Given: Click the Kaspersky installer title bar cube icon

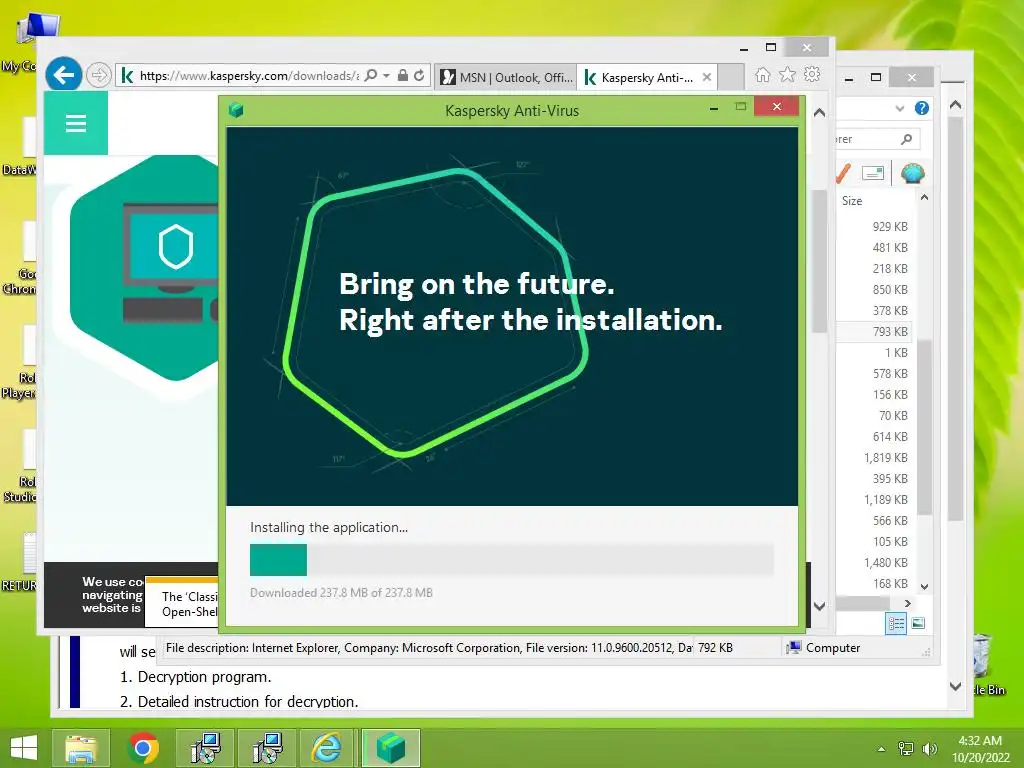Looking at the screenshot, I should (236, 110).
